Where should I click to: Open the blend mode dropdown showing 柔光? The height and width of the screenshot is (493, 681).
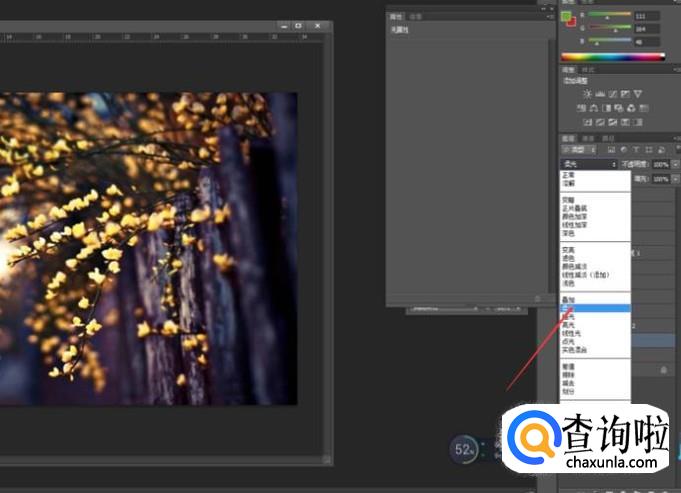pos(589,163)
